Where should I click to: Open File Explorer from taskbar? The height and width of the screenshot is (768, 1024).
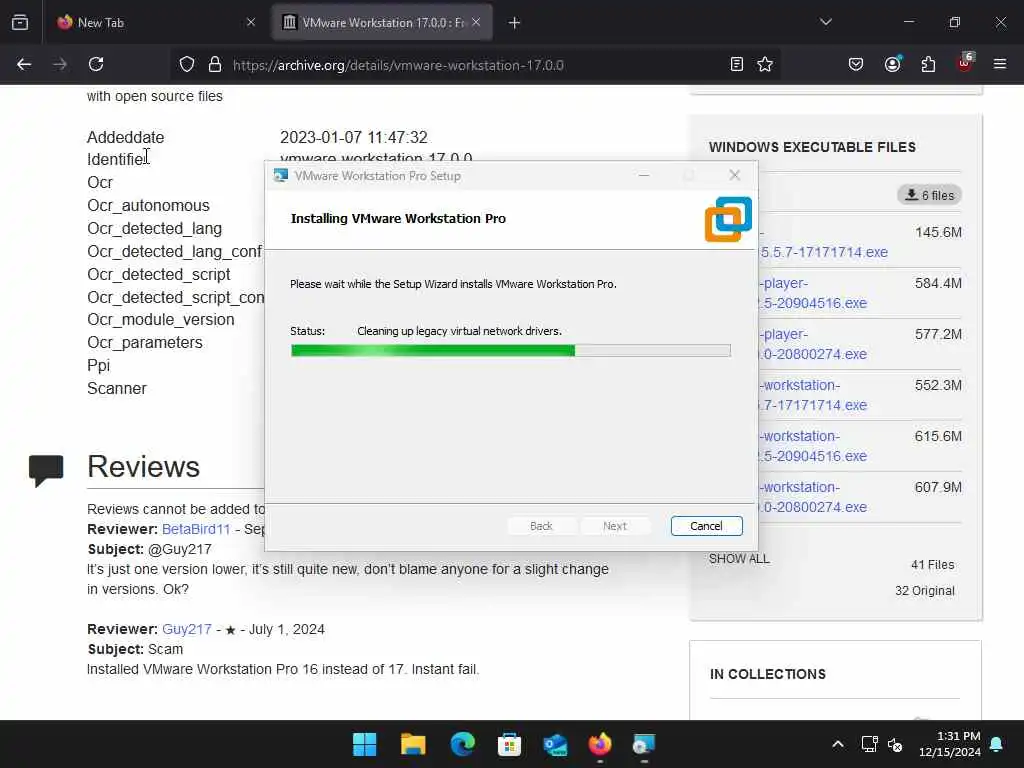pos(413,744)
